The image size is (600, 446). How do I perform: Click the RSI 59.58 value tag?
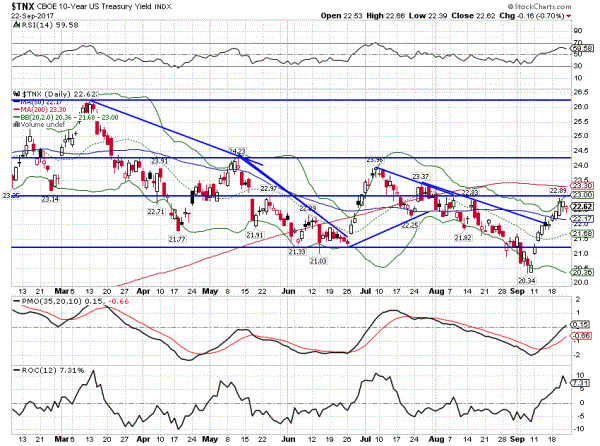tap(582, 48)
